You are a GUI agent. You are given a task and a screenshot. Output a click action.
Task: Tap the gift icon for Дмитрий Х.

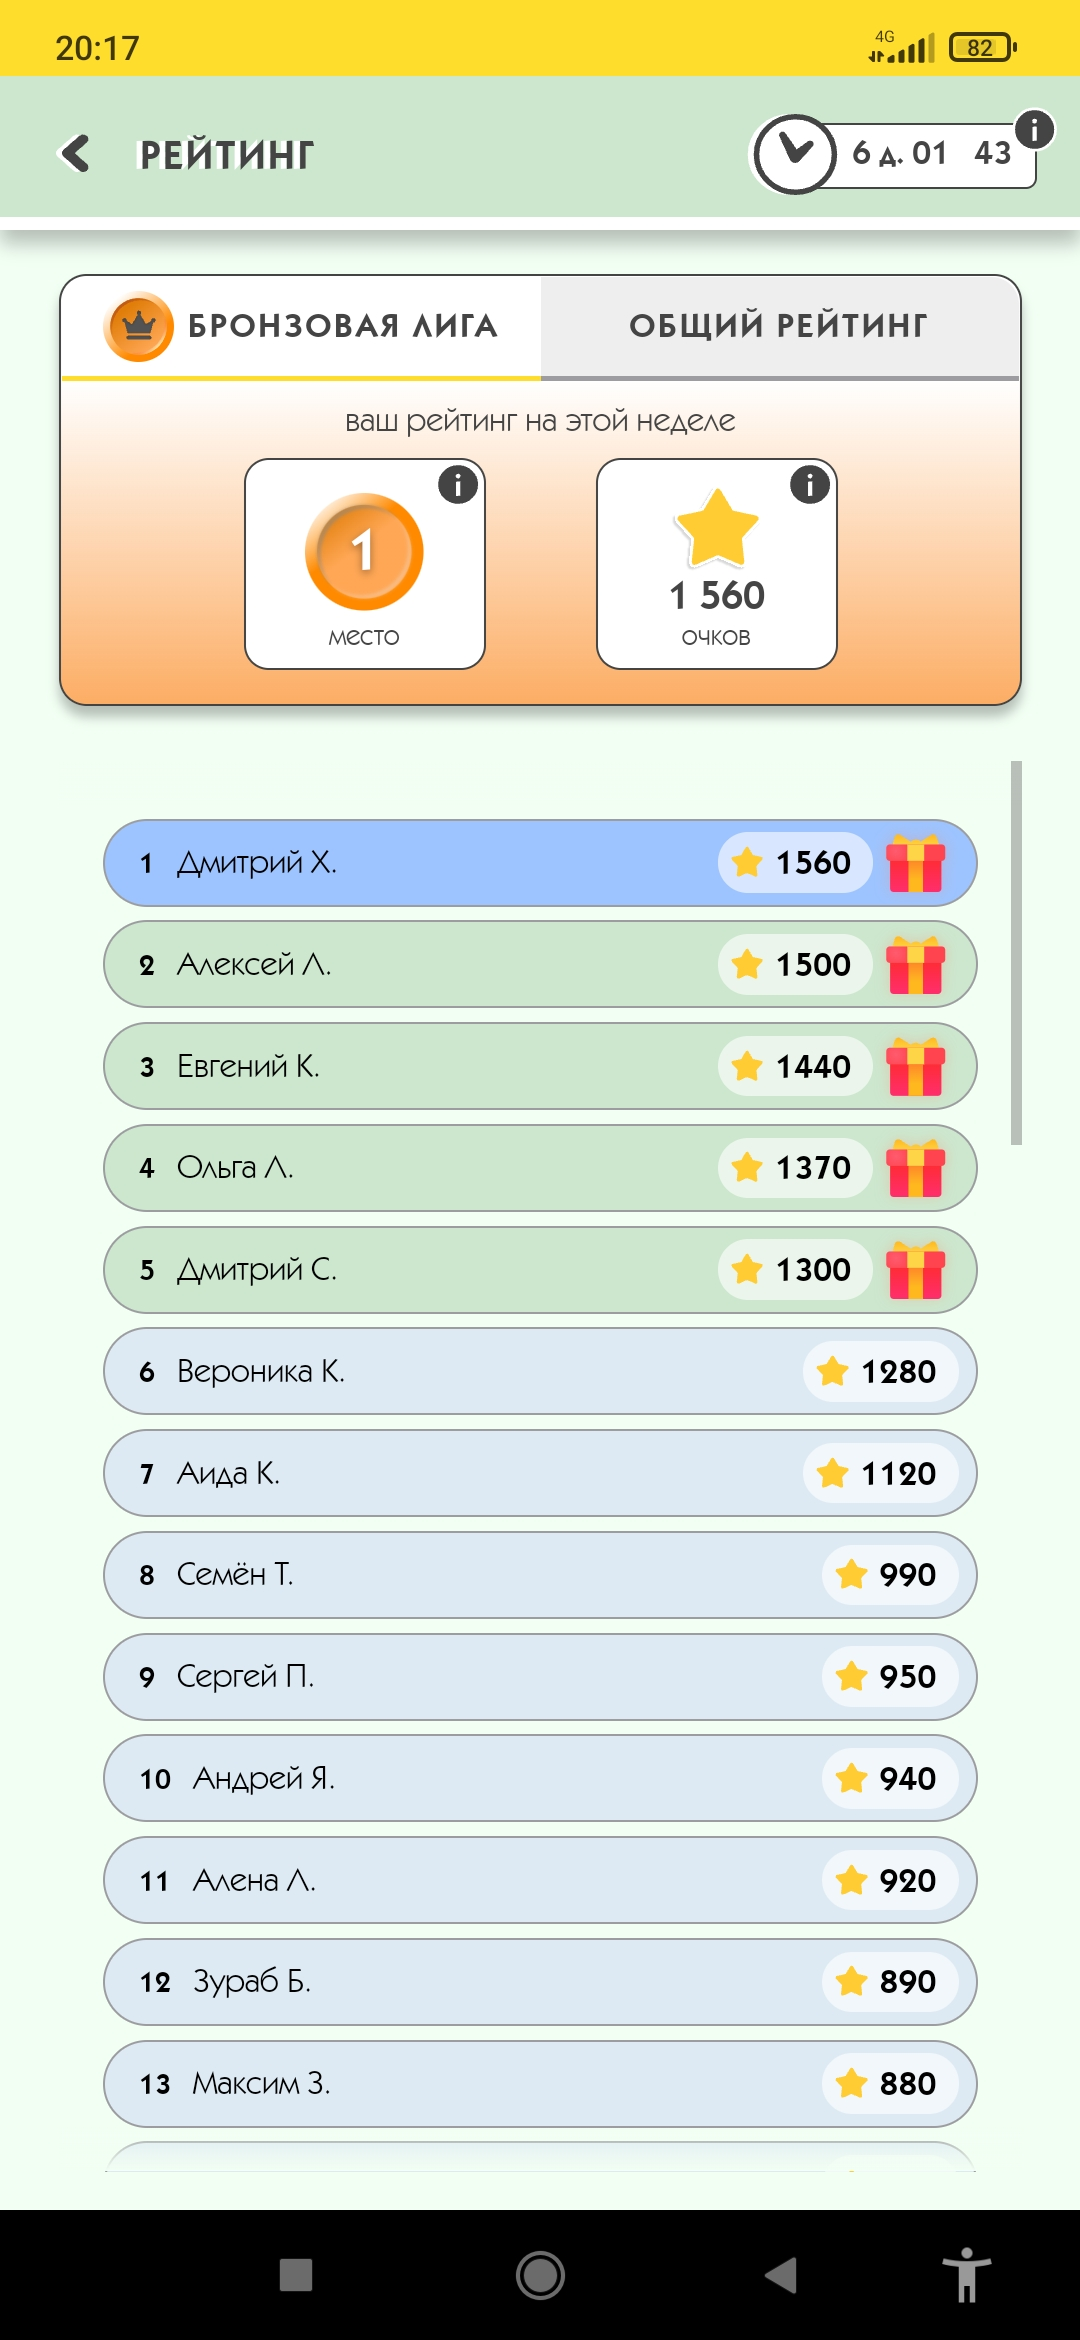coord(916,863)
